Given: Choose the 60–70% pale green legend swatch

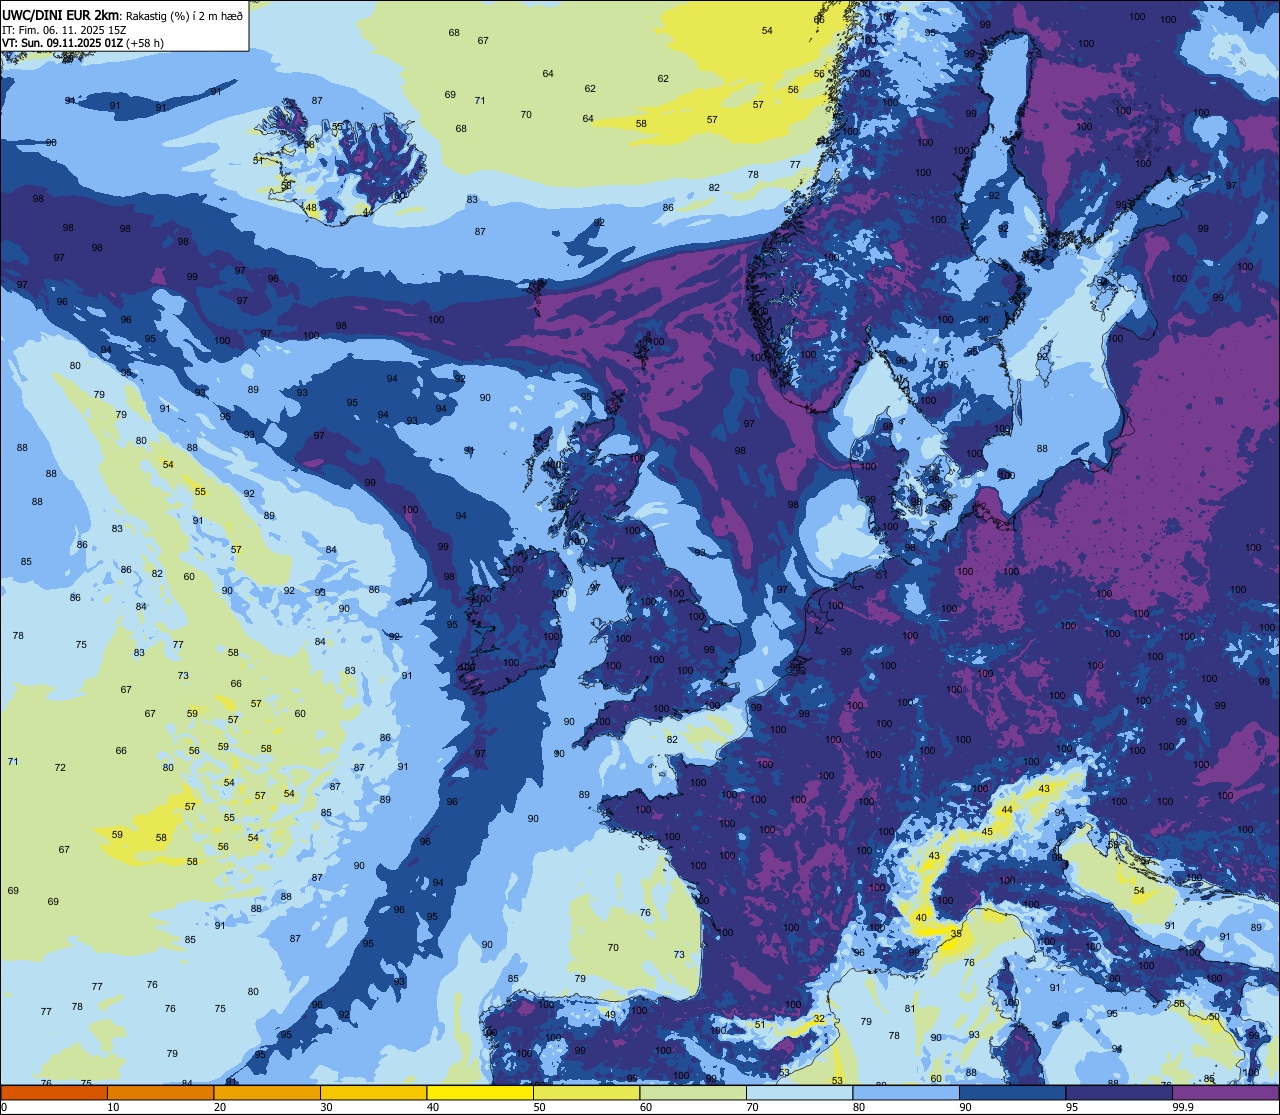Looking at the screenshot, I should point(693,1092).
